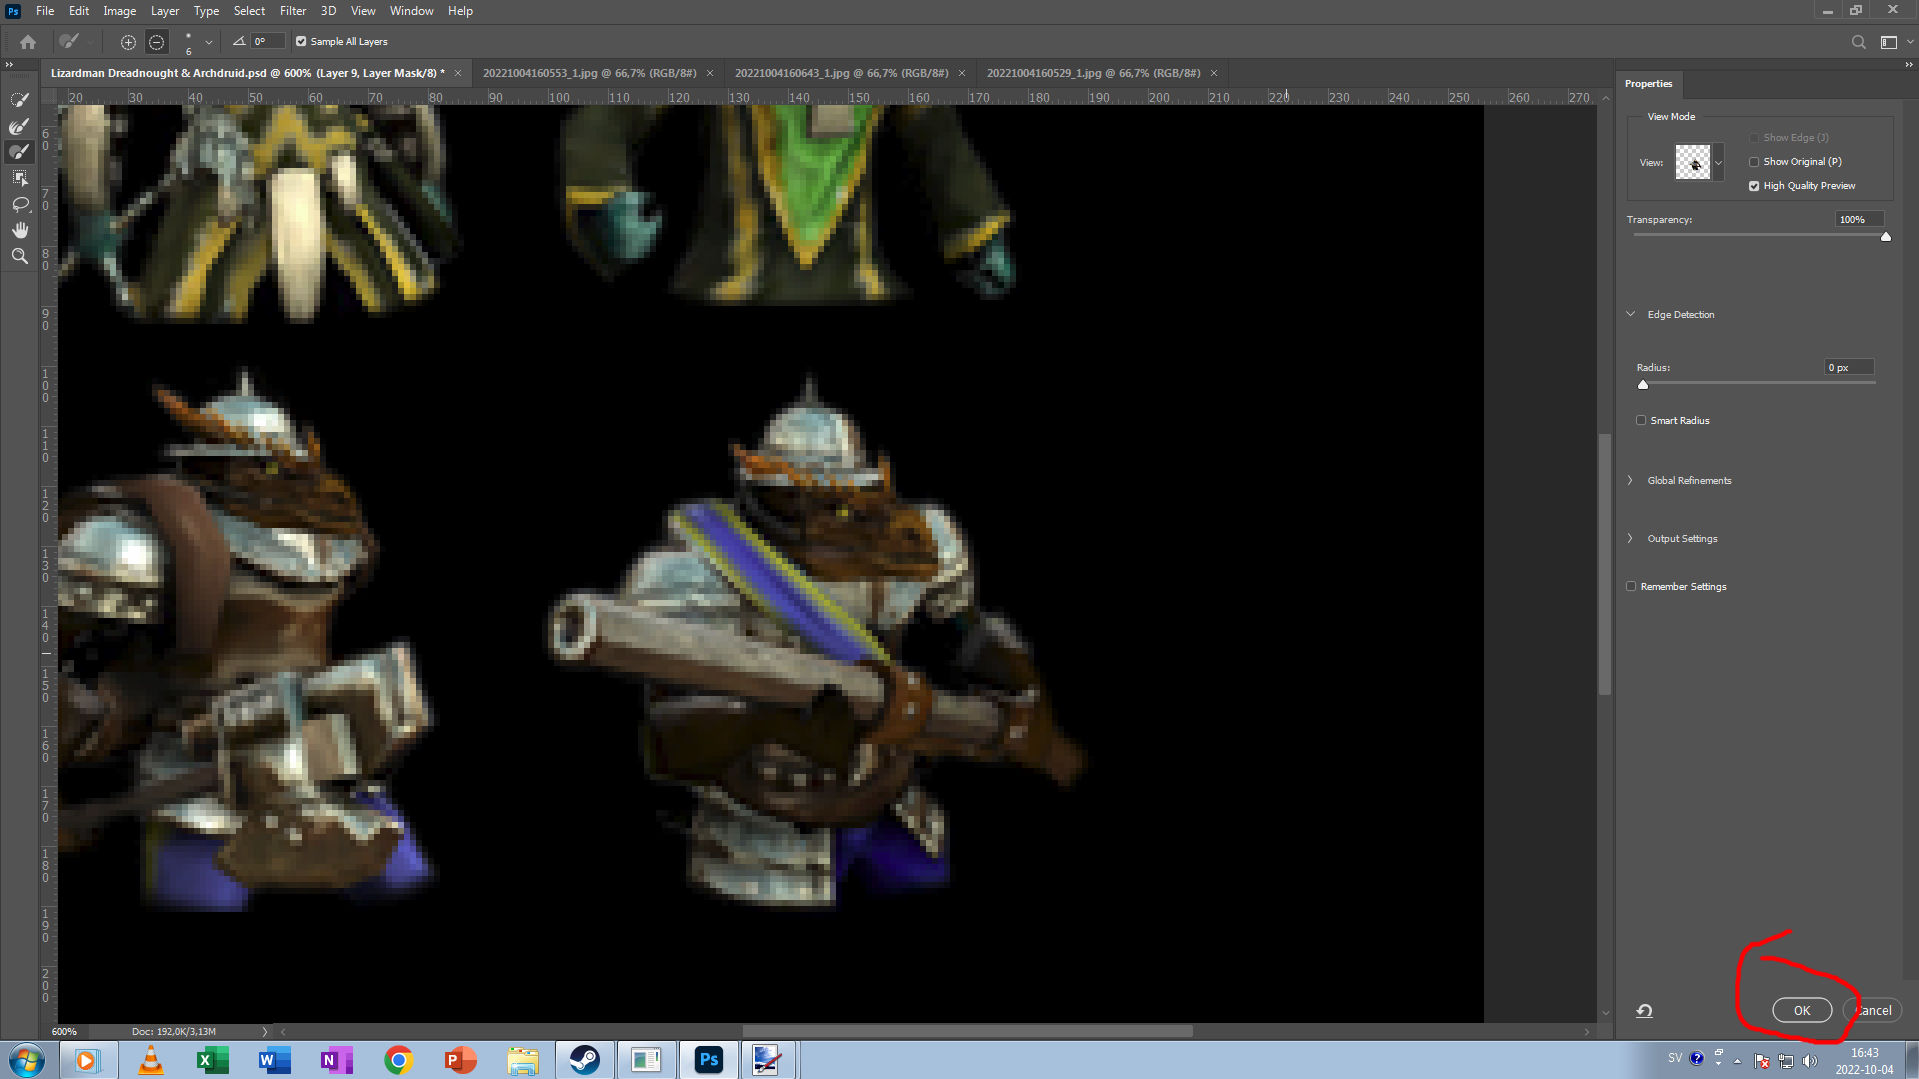Click the volume speaker tray icon
The width and height of the screenshot is (1919, 1079).
coord(1810,1060)
